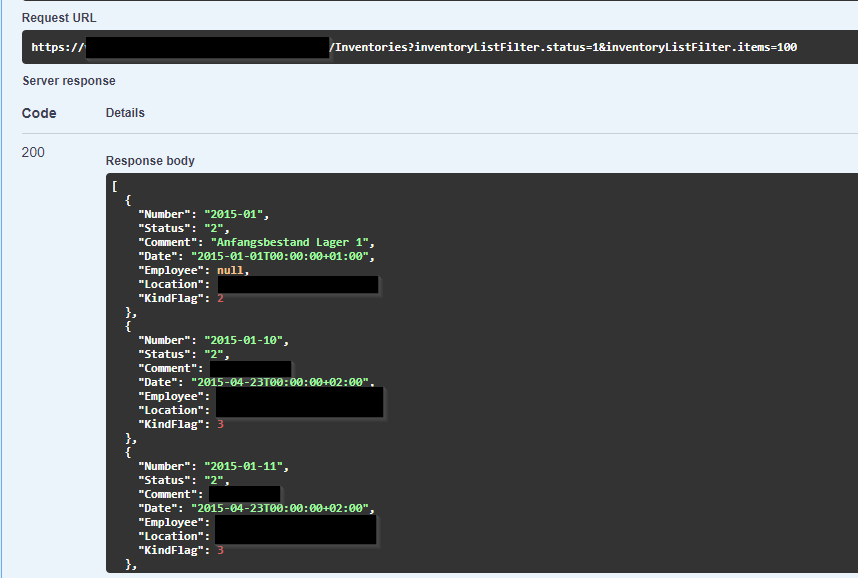This screenshot has height=578, width=858.
Task: Click the 200 status code value
Action: 31,152
